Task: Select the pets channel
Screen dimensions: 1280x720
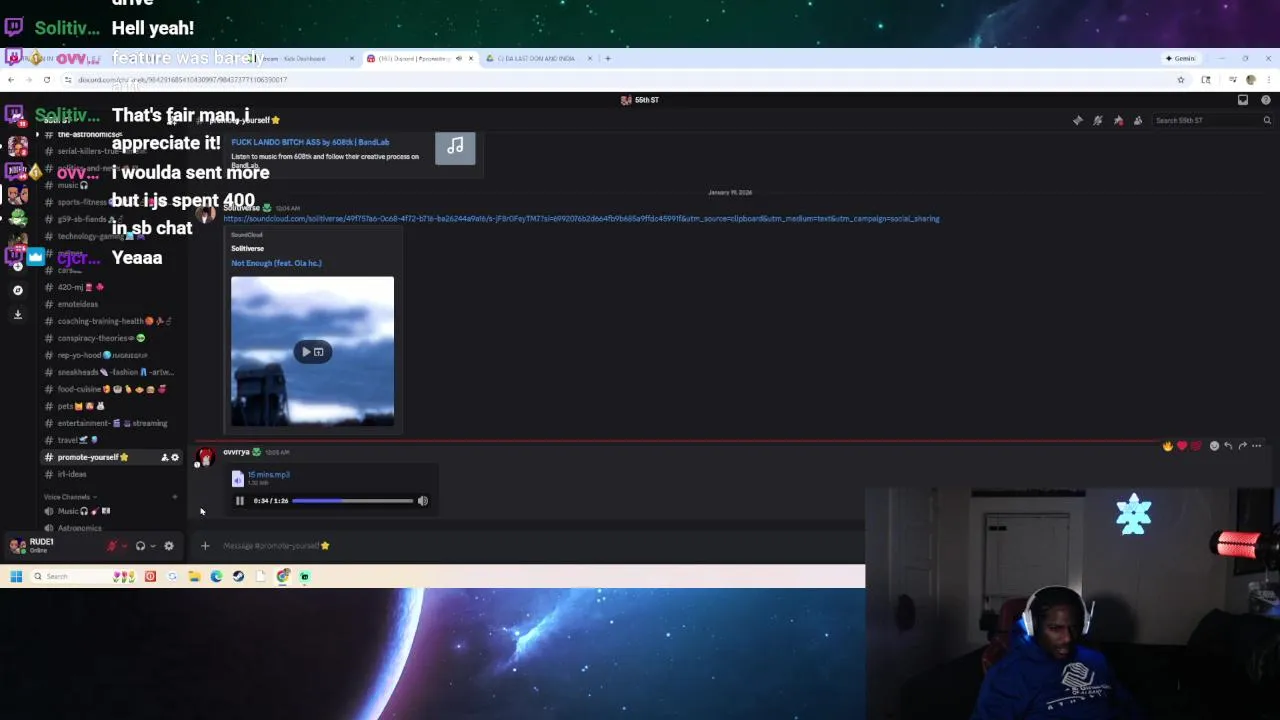Action: tap(110, 406)
